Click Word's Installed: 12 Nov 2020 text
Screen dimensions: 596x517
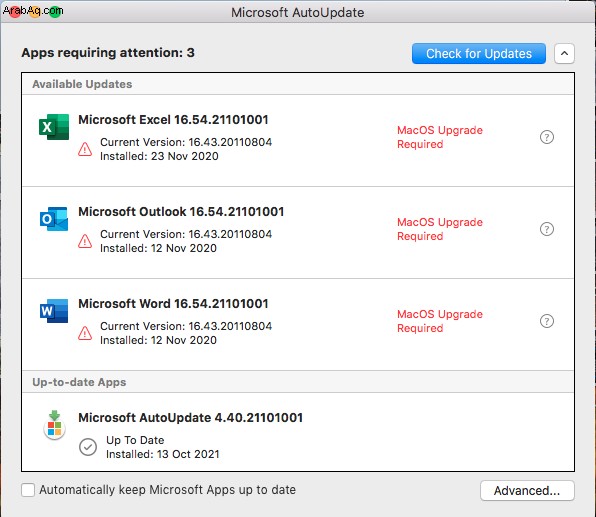pos(158,340)
